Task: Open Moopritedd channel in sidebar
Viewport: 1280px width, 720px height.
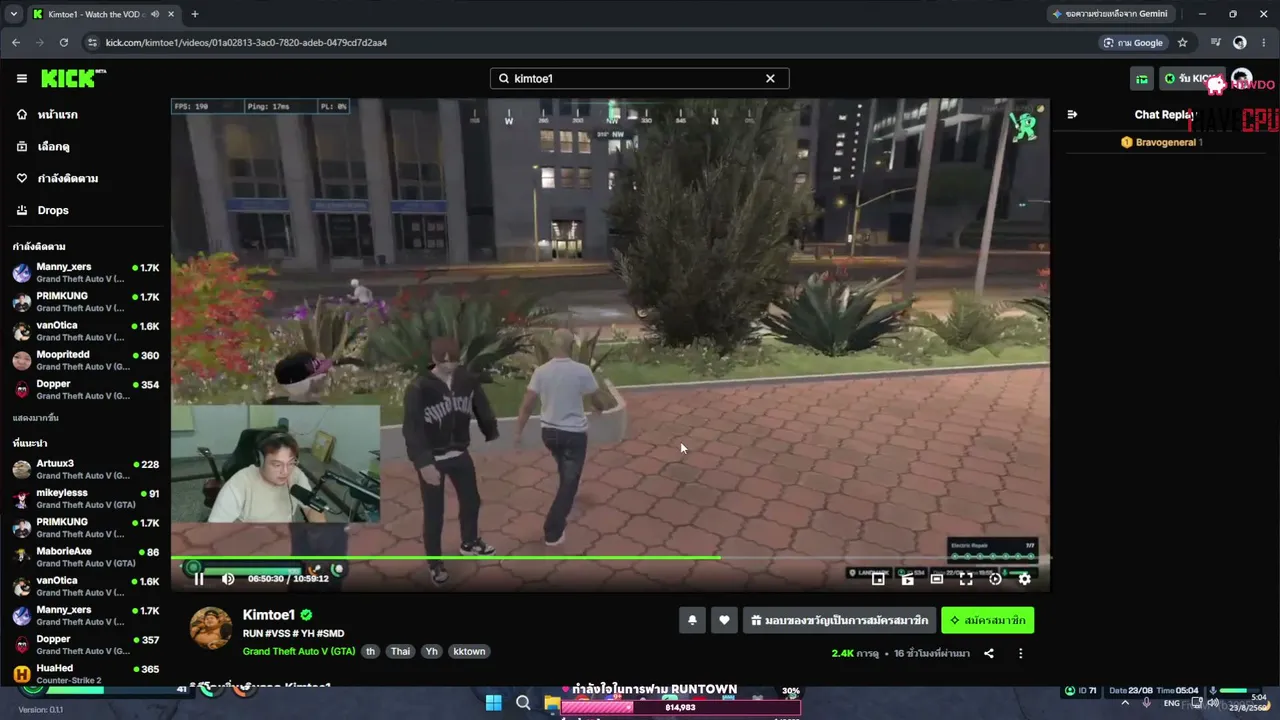Action: point(85,361)
